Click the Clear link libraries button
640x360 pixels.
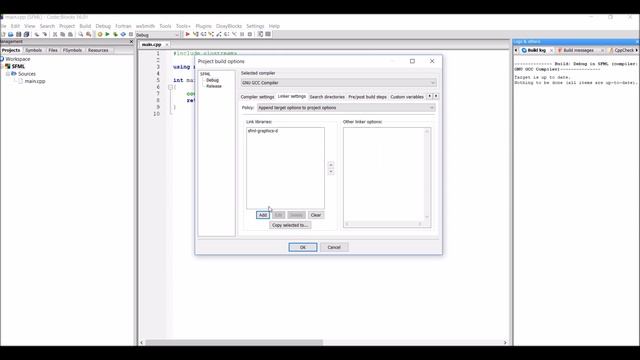pyautogui.click(x=316, y=215)
